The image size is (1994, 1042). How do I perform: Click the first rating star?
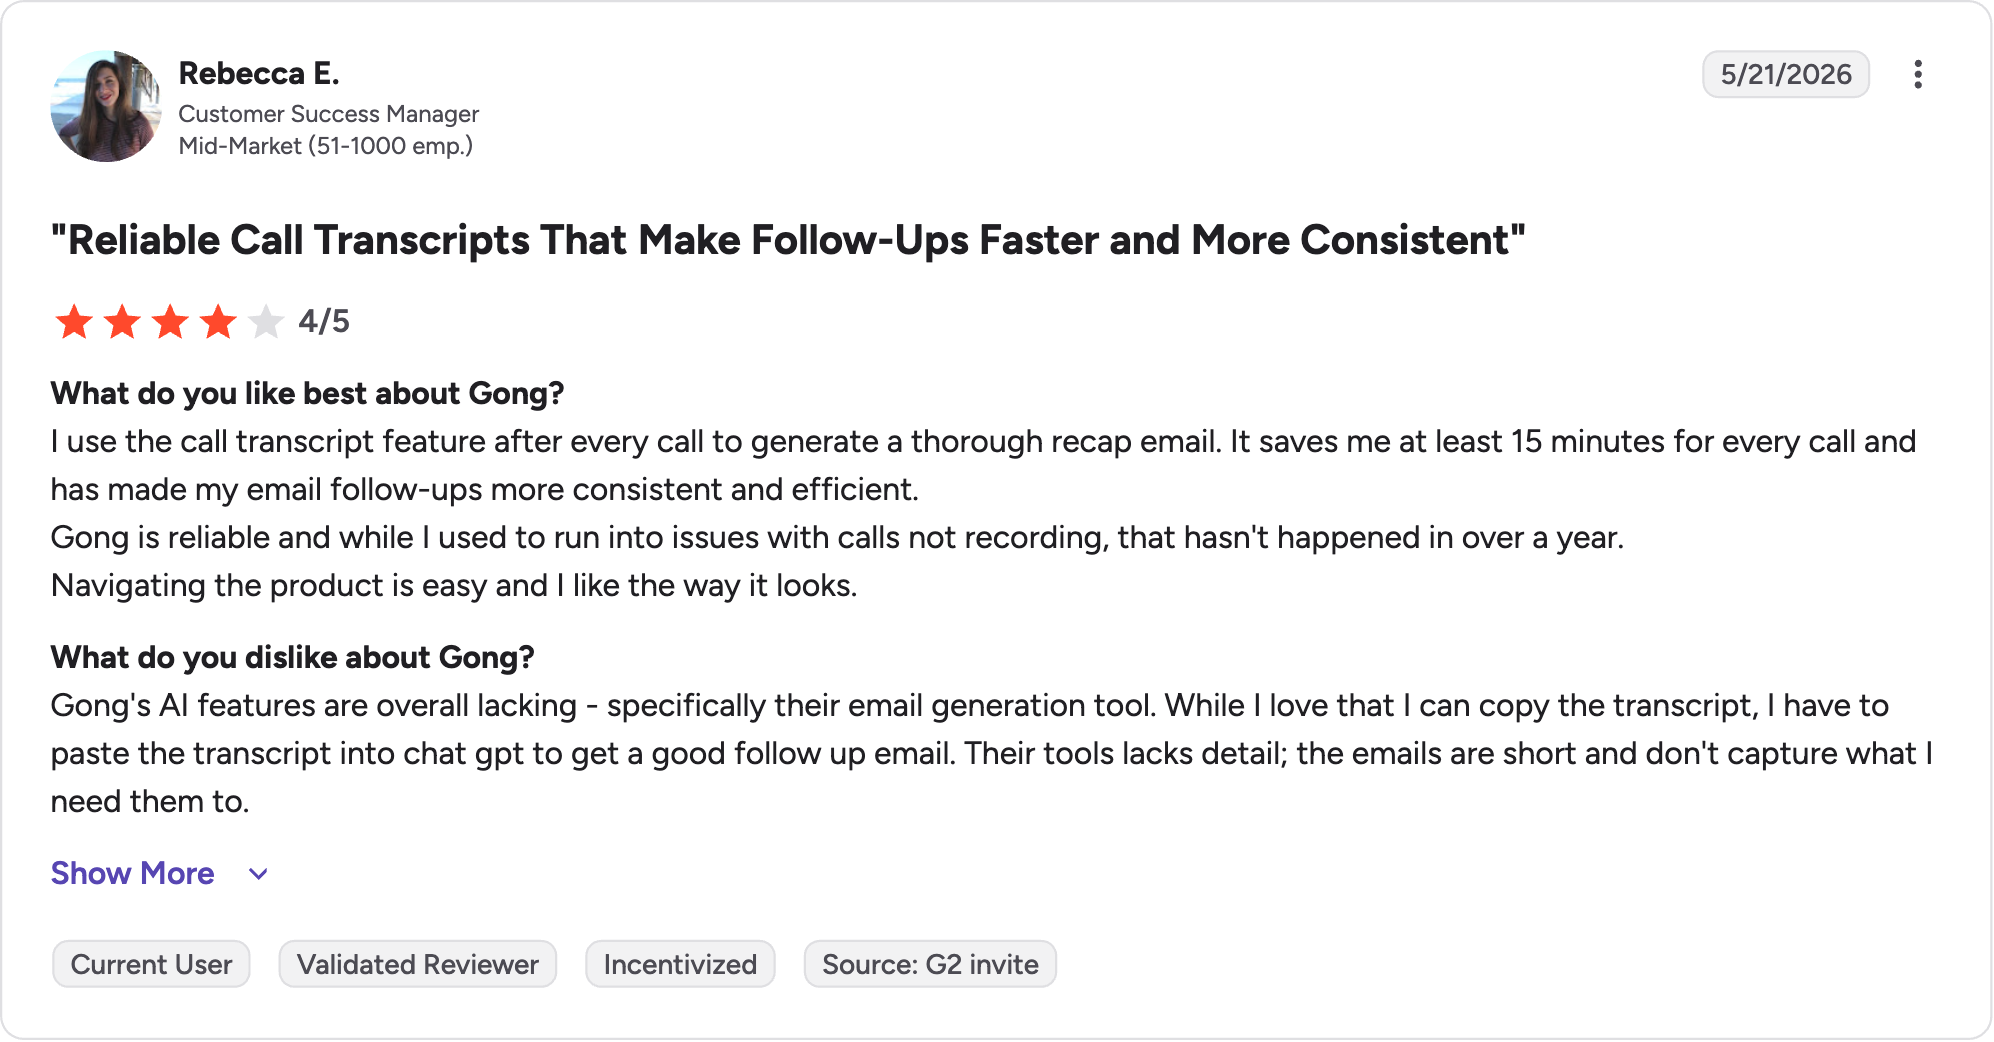tap(74, 322)
